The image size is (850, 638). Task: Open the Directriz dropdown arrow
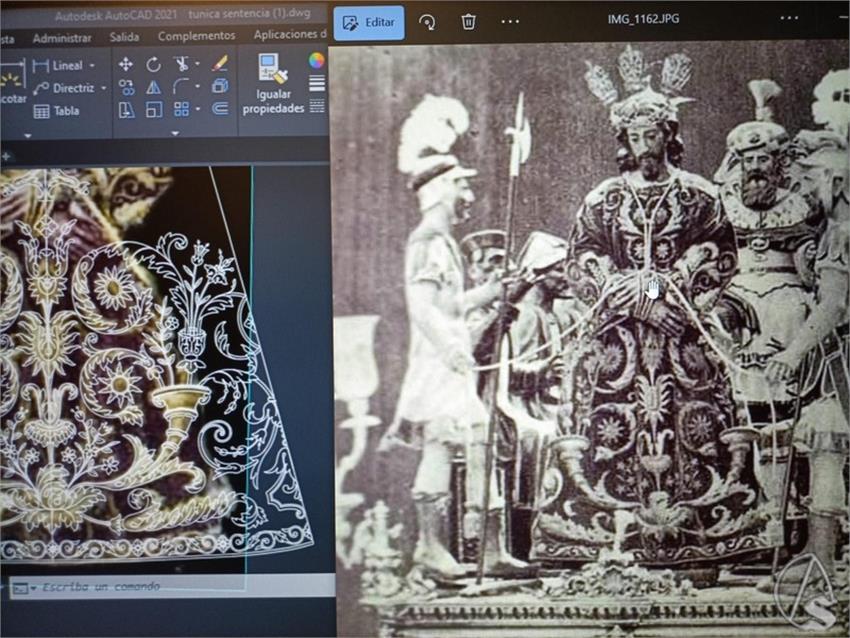103,88
